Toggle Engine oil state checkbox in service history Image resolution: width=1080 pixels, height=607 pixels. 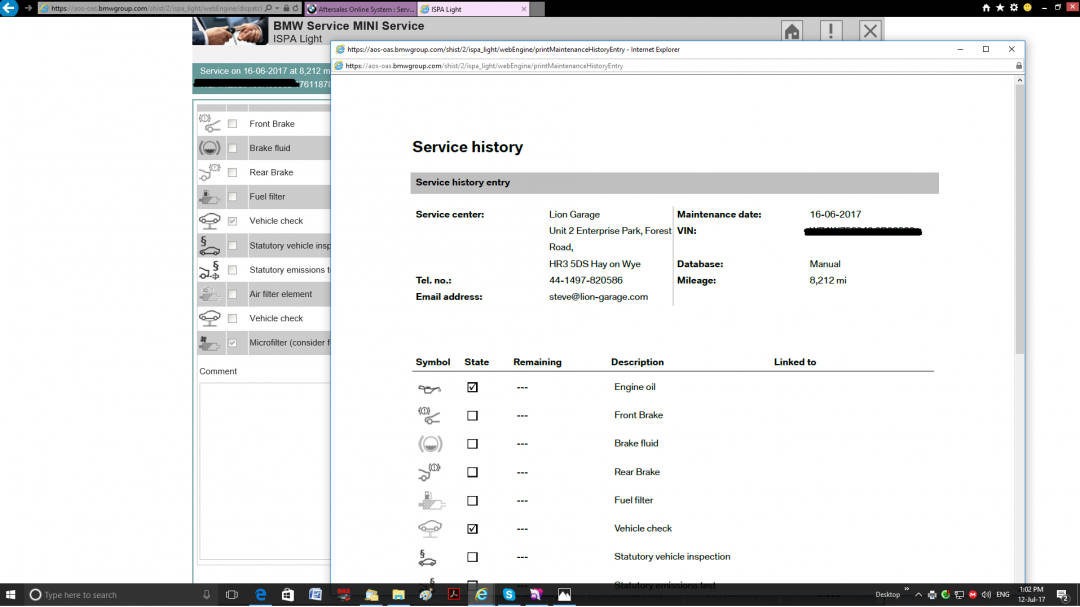click(x=472, y=388)
